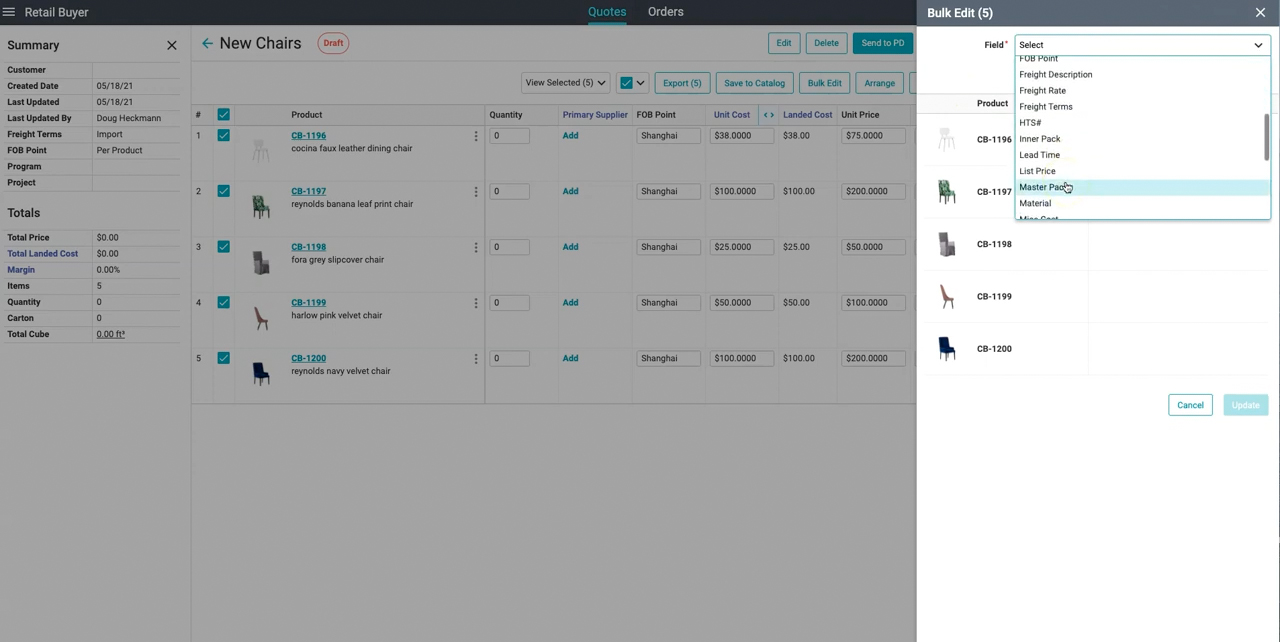1280x642 pixels.
Task: Toggle the select-all checkbox in table header
Action: [224, 115]
